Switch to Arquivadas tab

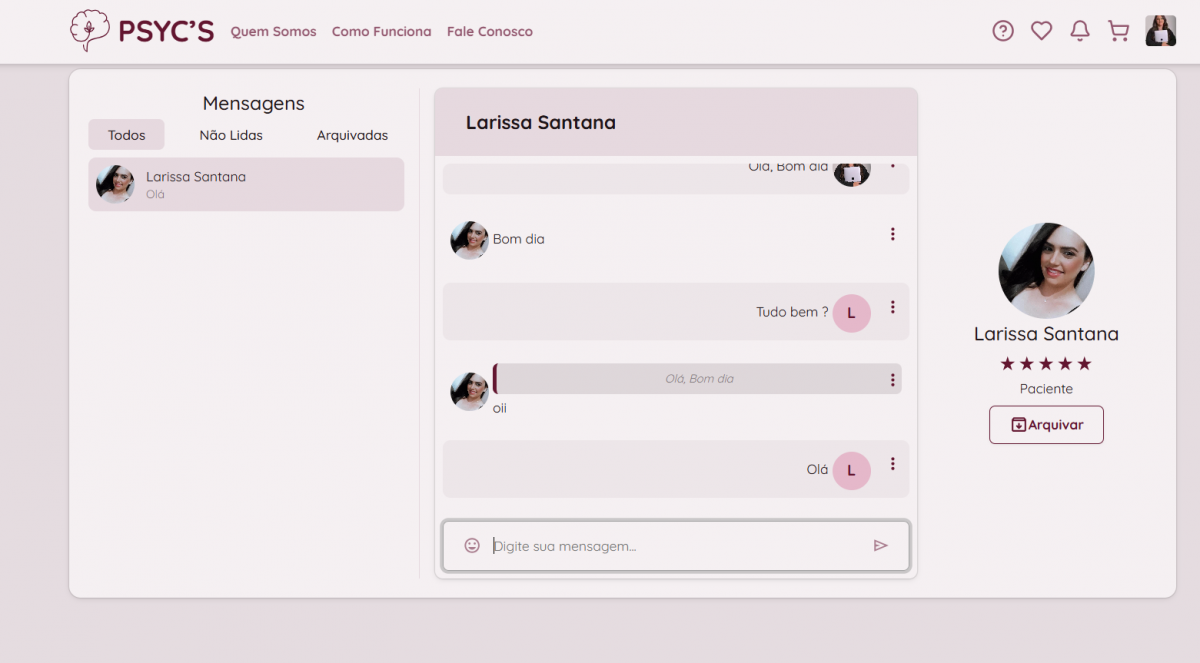[352, 135]
